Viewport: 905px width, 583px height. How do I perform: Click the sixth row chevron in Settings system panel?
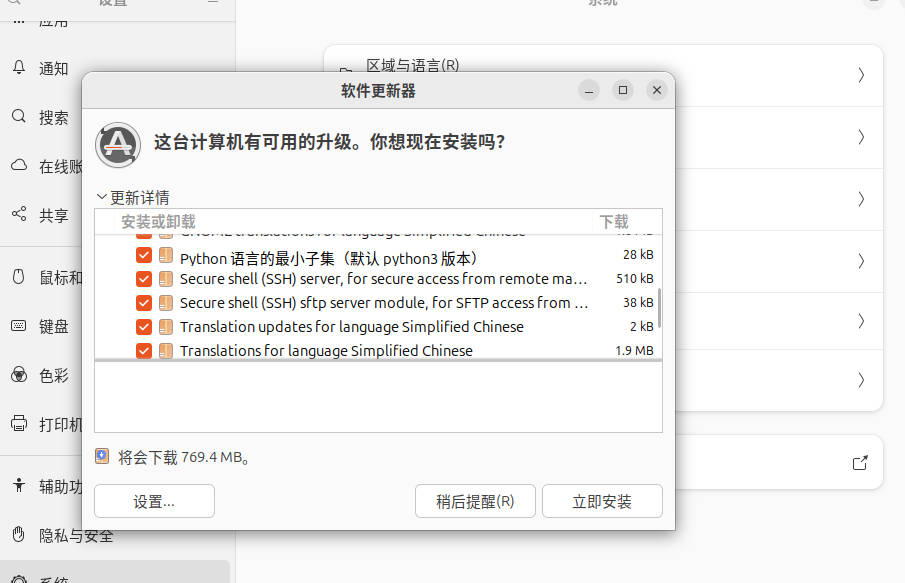861,380
